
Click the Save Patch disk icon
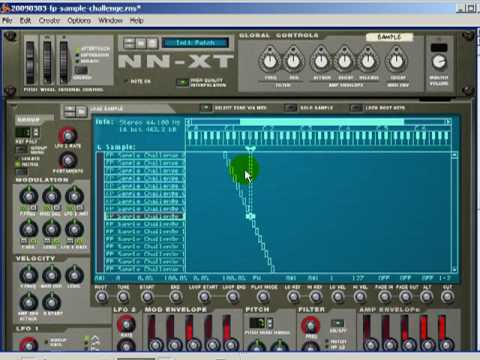(x=152, y=43)
